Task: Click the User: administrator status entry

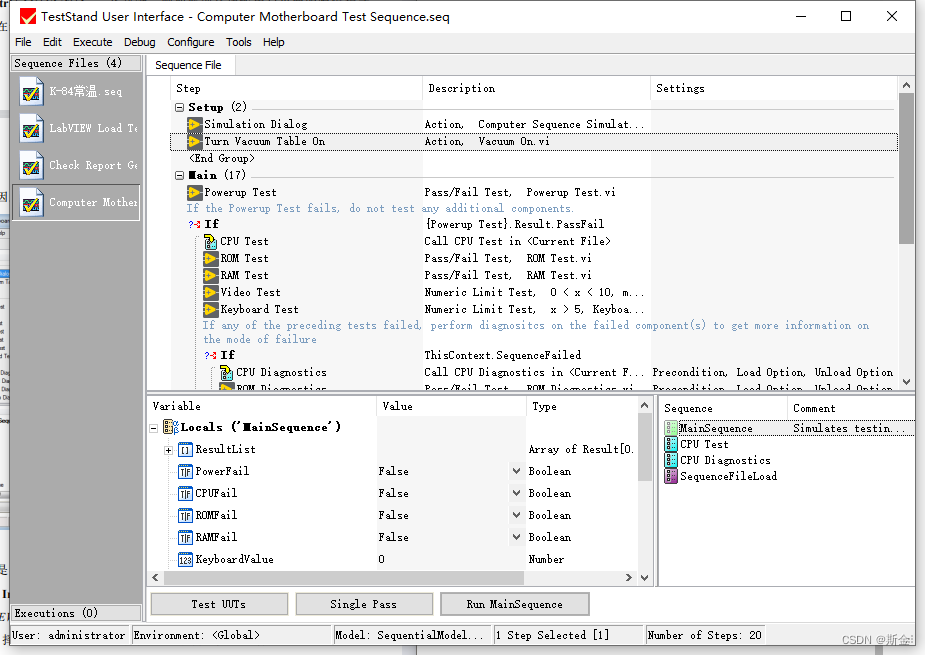Action: tap(68, 636)
